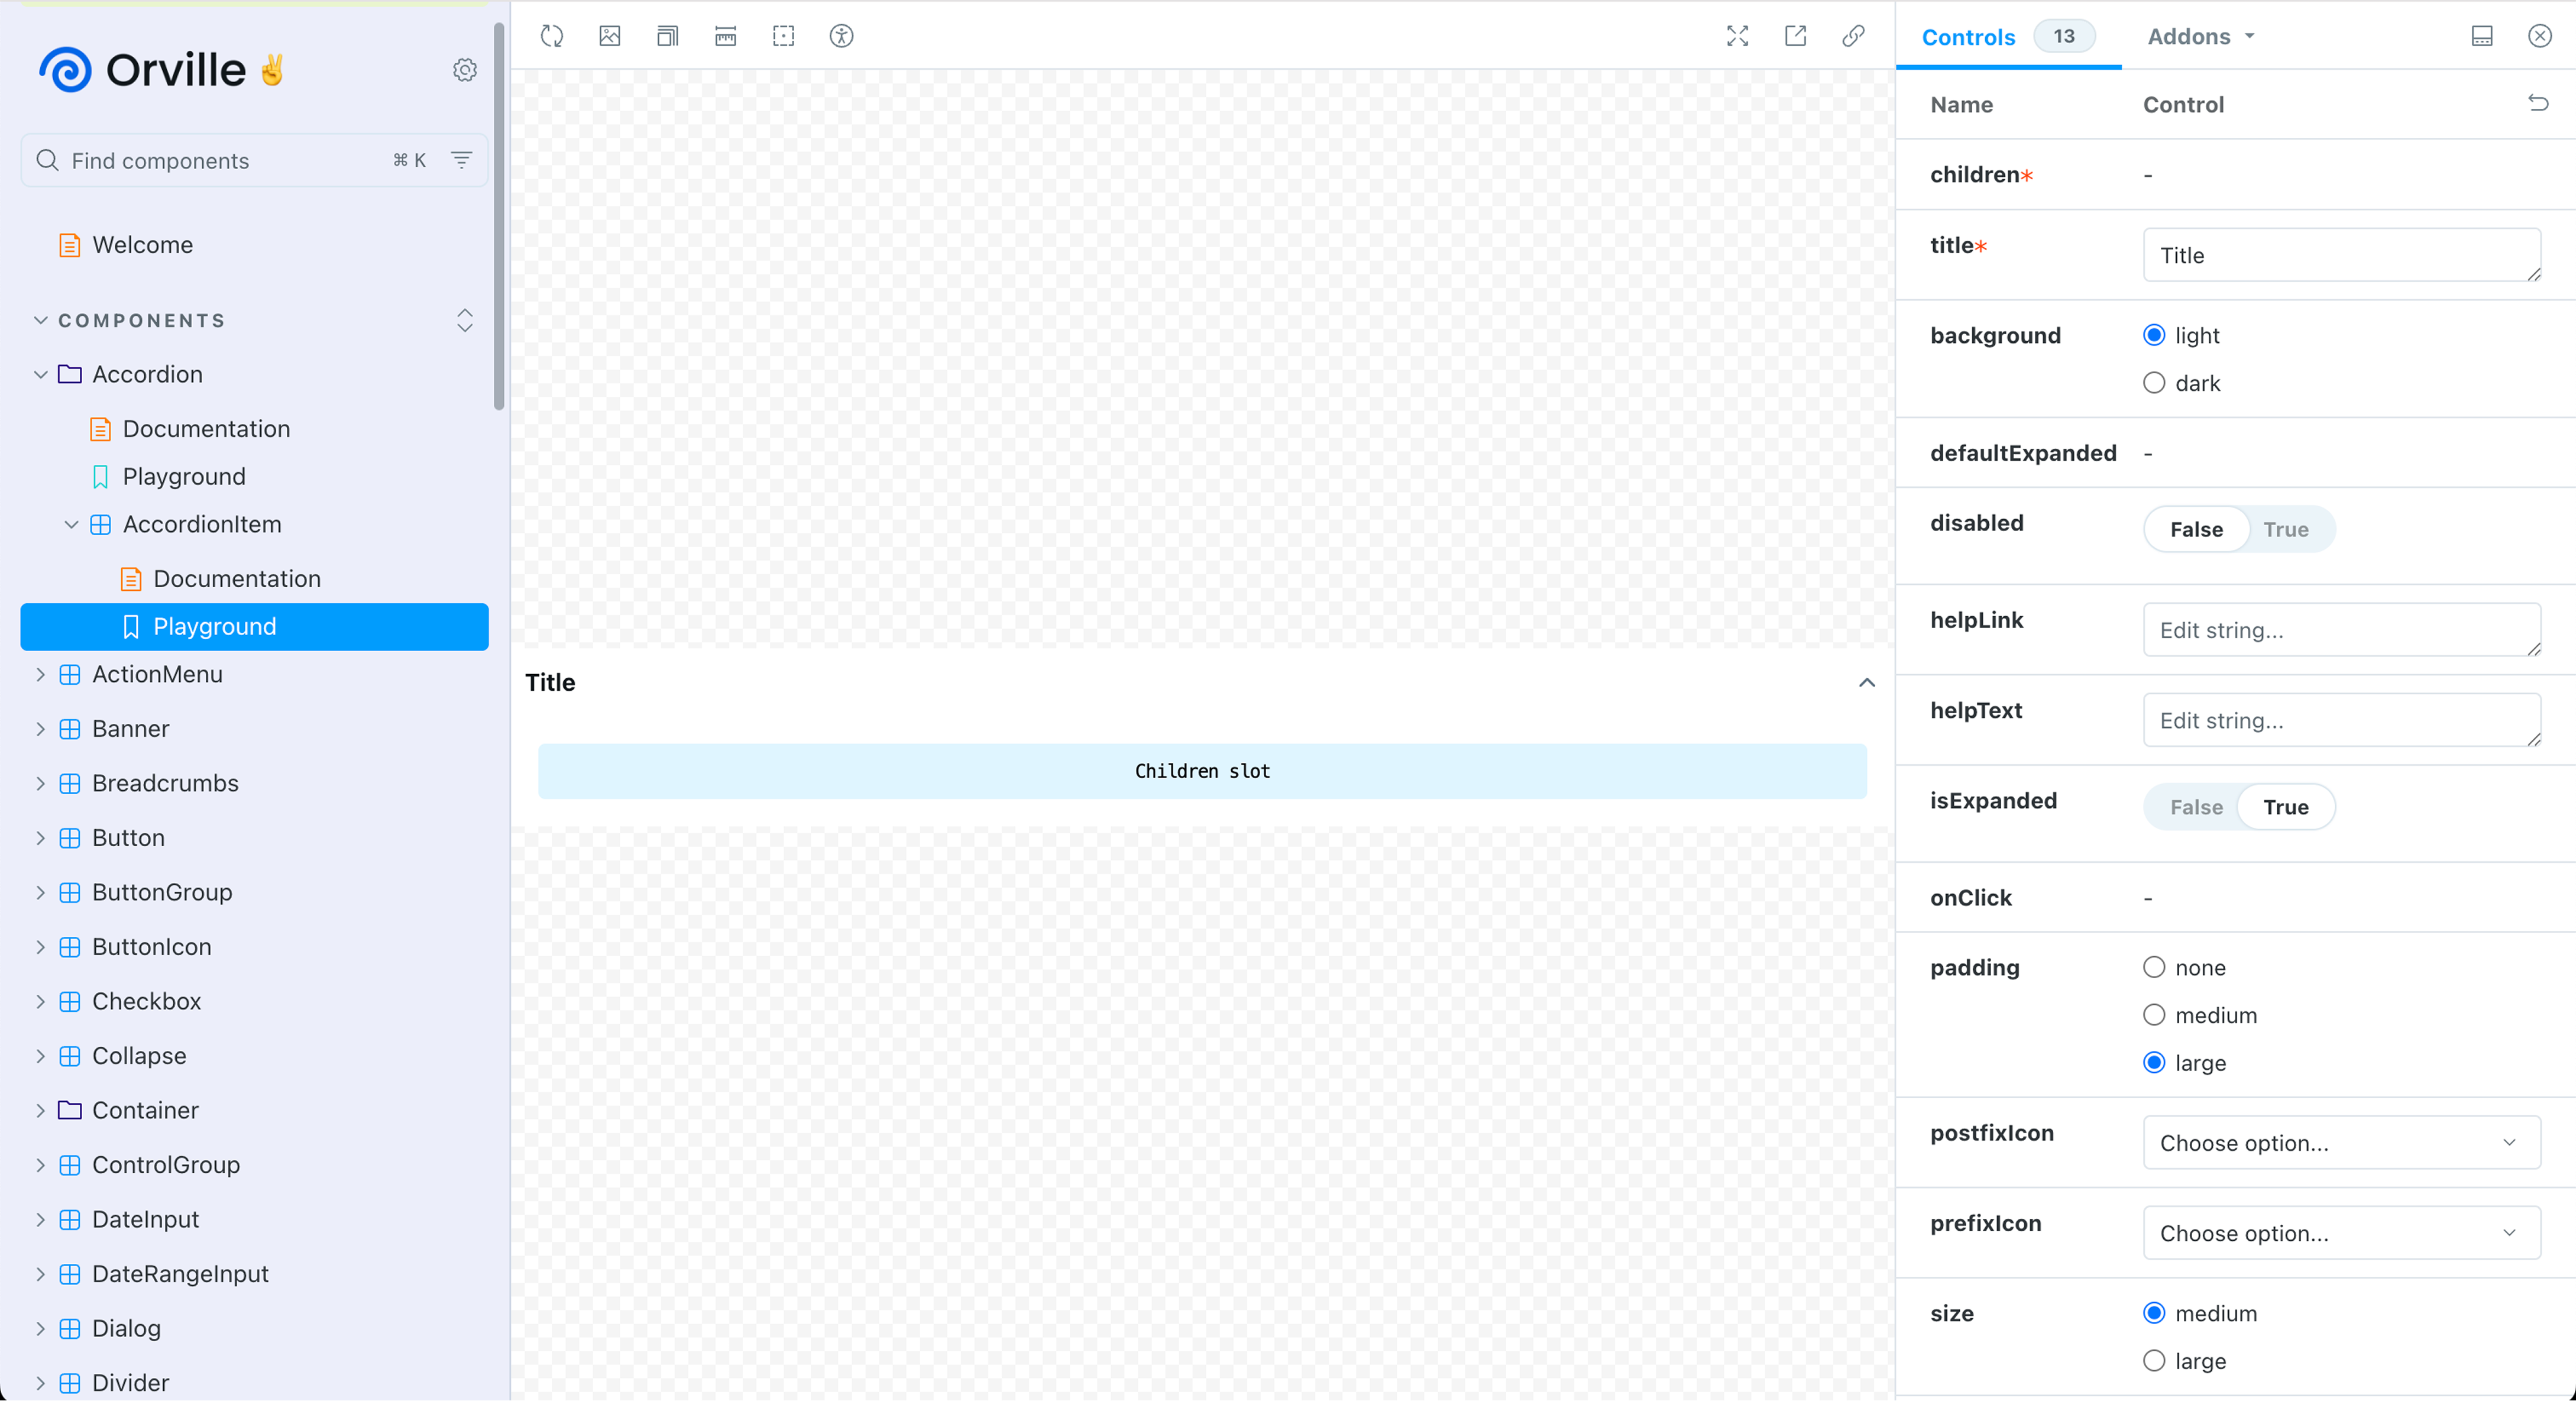
Task: Toggle the background image icon in toolbar
Action: 610,37
